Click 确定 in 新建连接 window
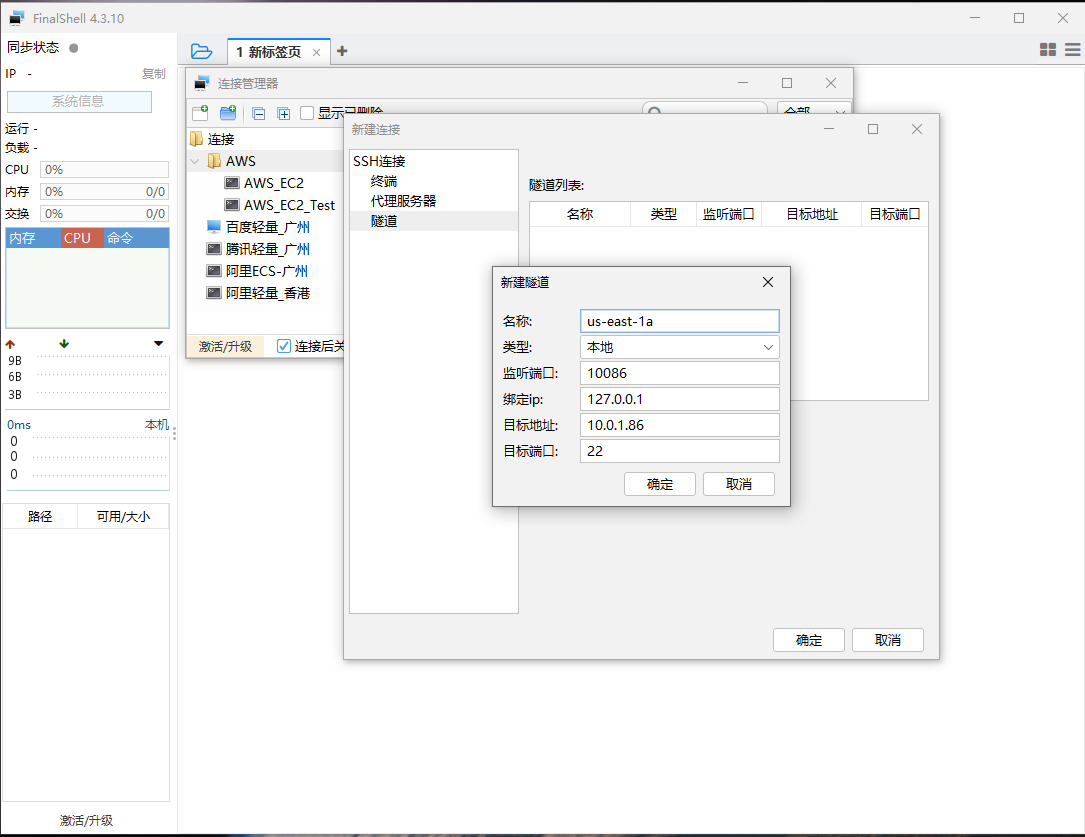Screen dimensions: 1085x837 coord(808,640)
